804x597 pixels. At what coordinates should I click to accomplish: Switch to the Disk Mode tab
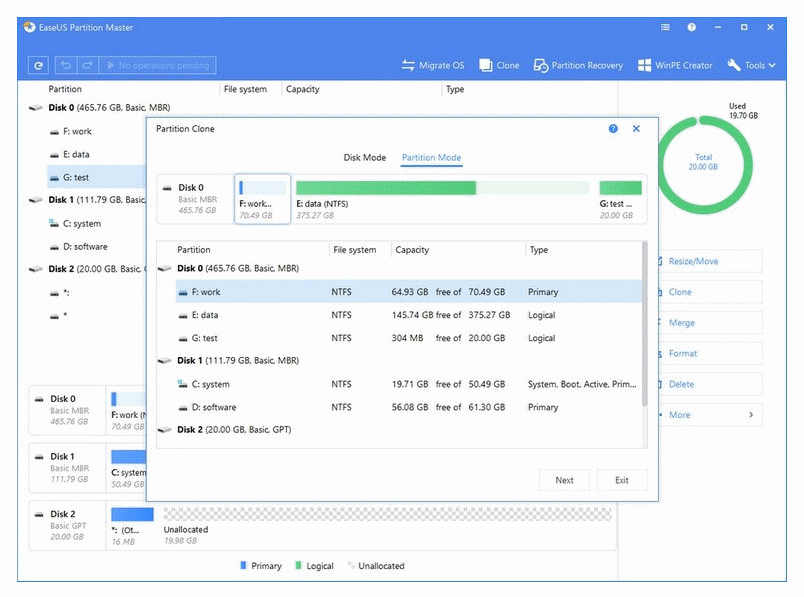coord(365,157)
